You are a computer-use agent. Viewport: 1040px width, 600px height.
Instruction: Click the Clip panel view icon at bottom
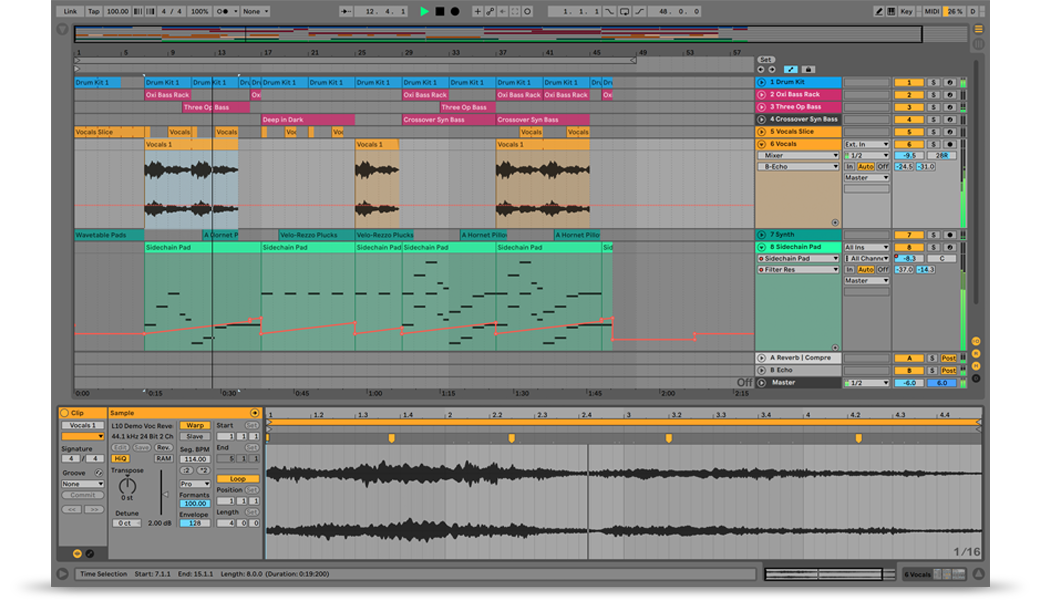(77, 553)
